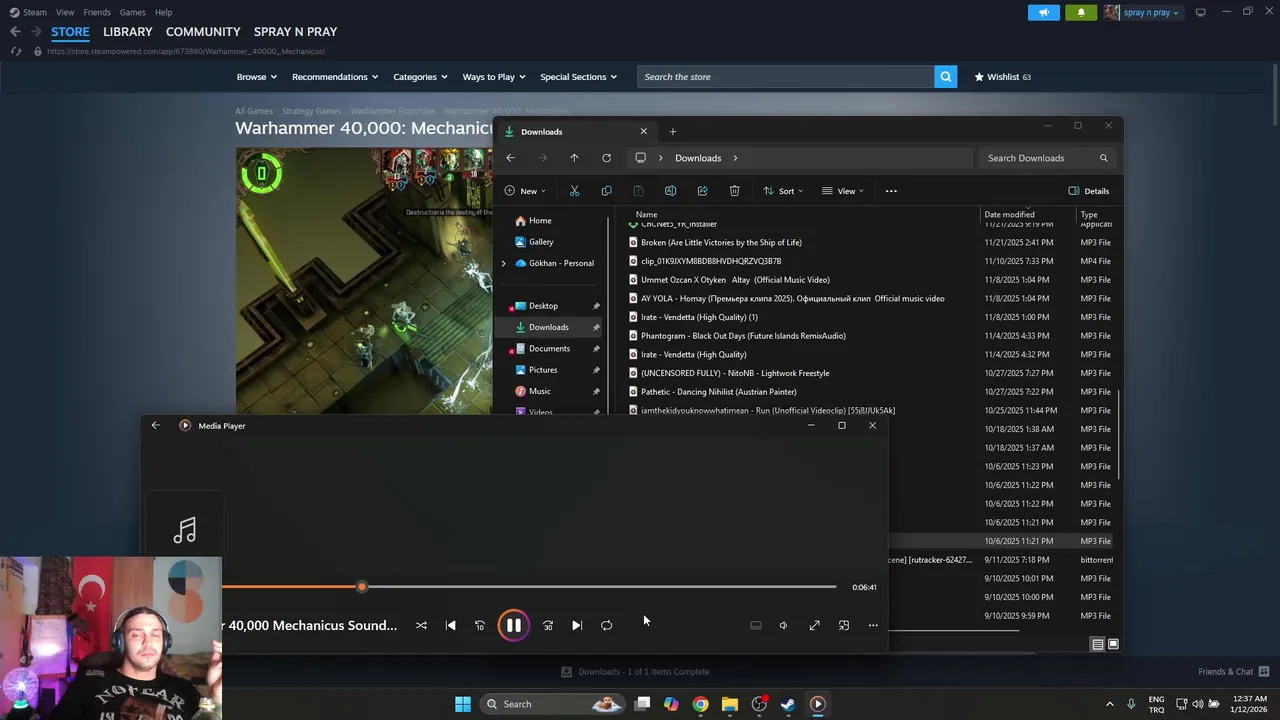Open Steam announcements megaphone button
Screen dimensions: 1280x720
click(x=1043, y=12)
